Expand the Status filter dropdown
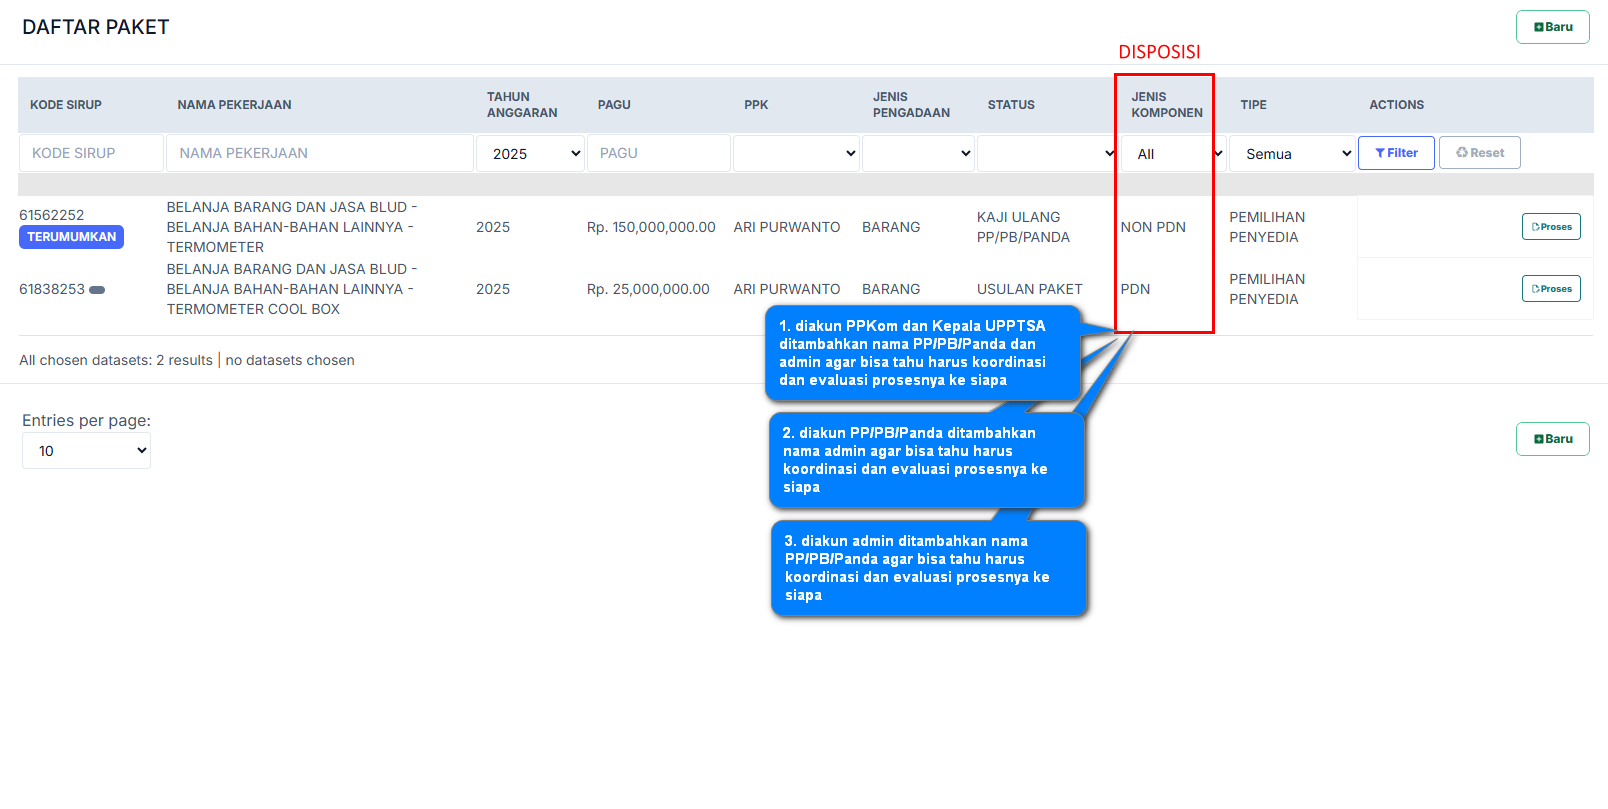The image size is (1608, 809). [x=1046, y=154]
